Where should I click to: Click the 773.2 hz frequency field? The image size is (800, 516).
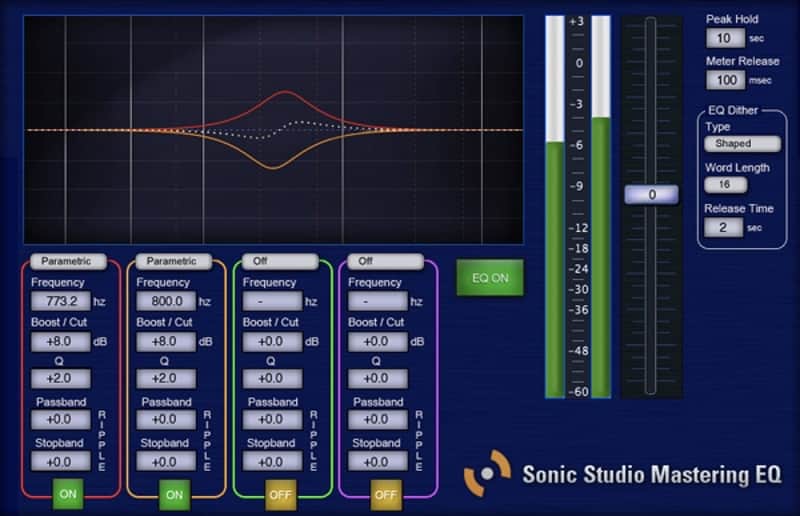61,301
